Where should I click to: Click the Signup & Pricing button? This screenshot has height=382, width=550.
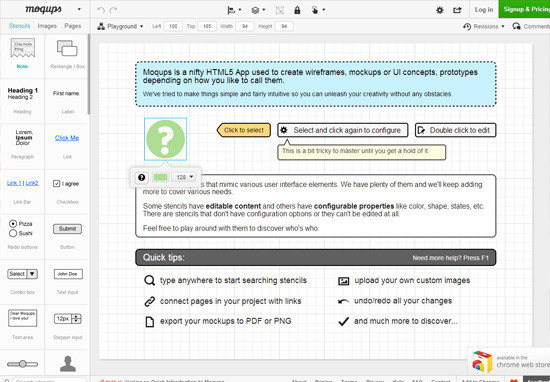(525, 9)
